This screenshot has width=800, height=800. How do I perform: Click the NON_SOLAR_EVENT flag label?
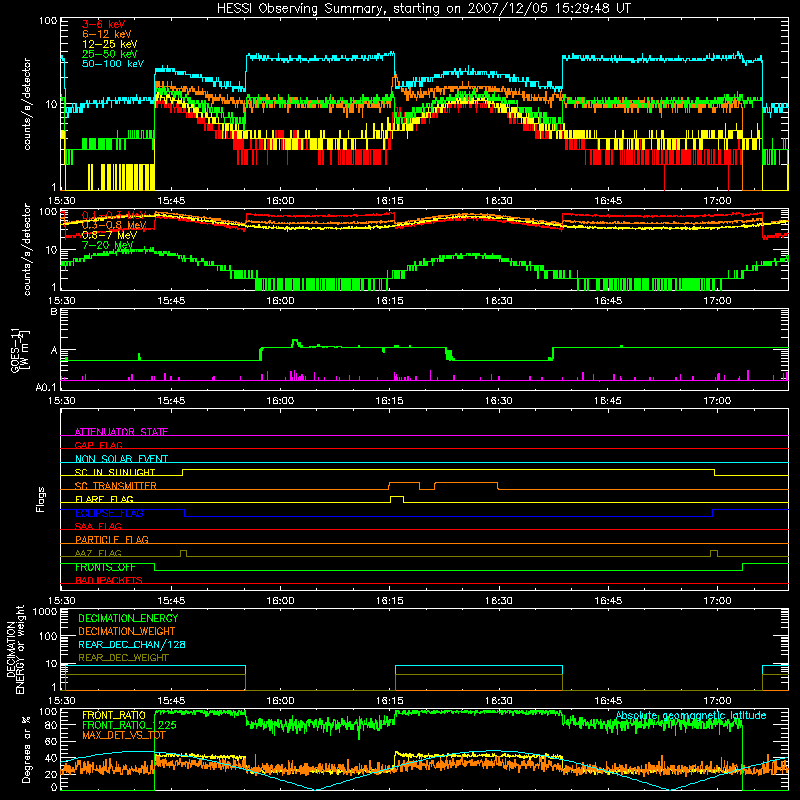click(x=121, y=459)
